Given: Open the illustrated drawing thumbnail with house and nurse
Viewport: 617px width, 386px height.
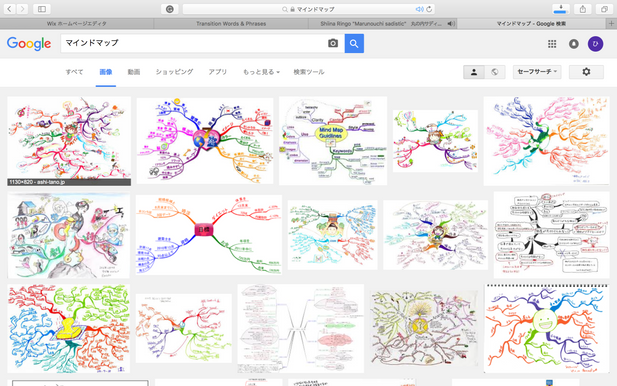Looking at the screenshot, I should [68, 235].
